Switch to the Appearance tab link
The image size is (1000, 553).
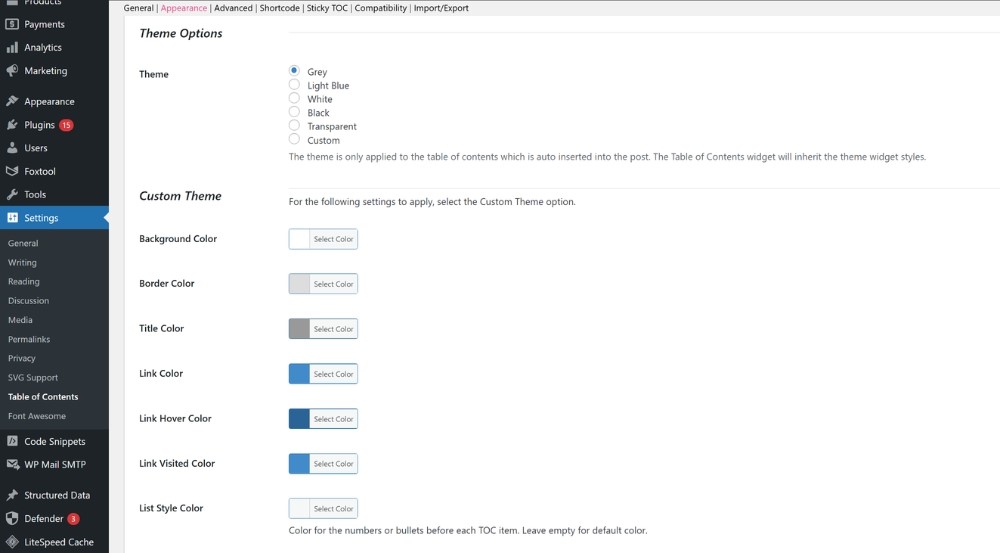point(184,8)
